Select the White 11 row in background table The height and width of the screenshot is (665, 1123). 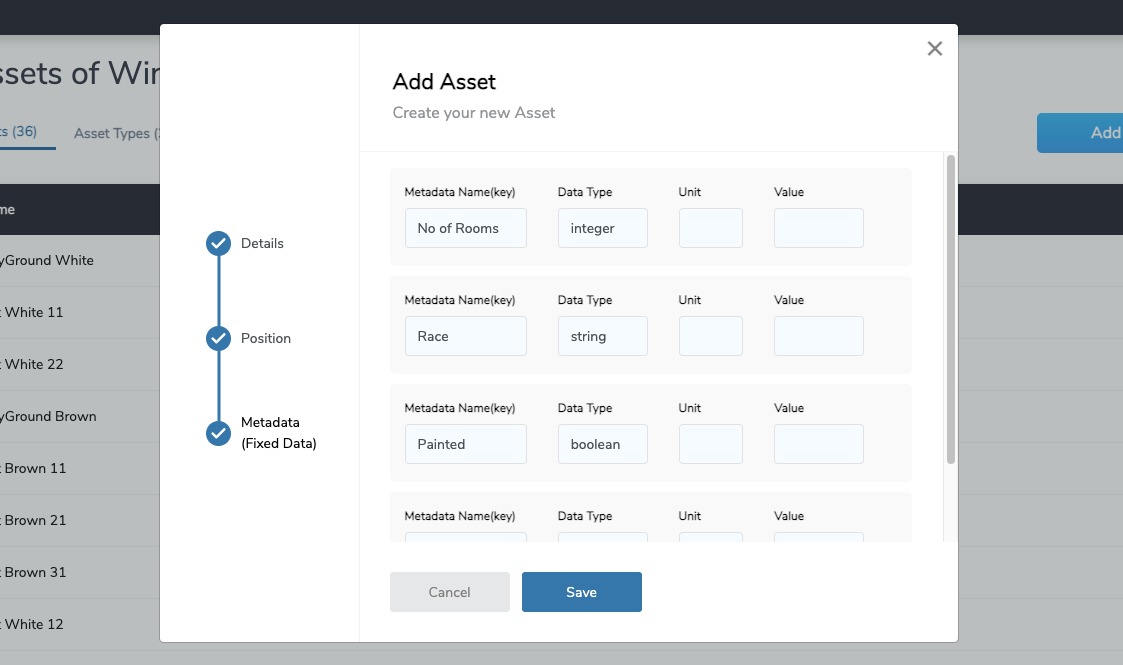coord(79,313)
